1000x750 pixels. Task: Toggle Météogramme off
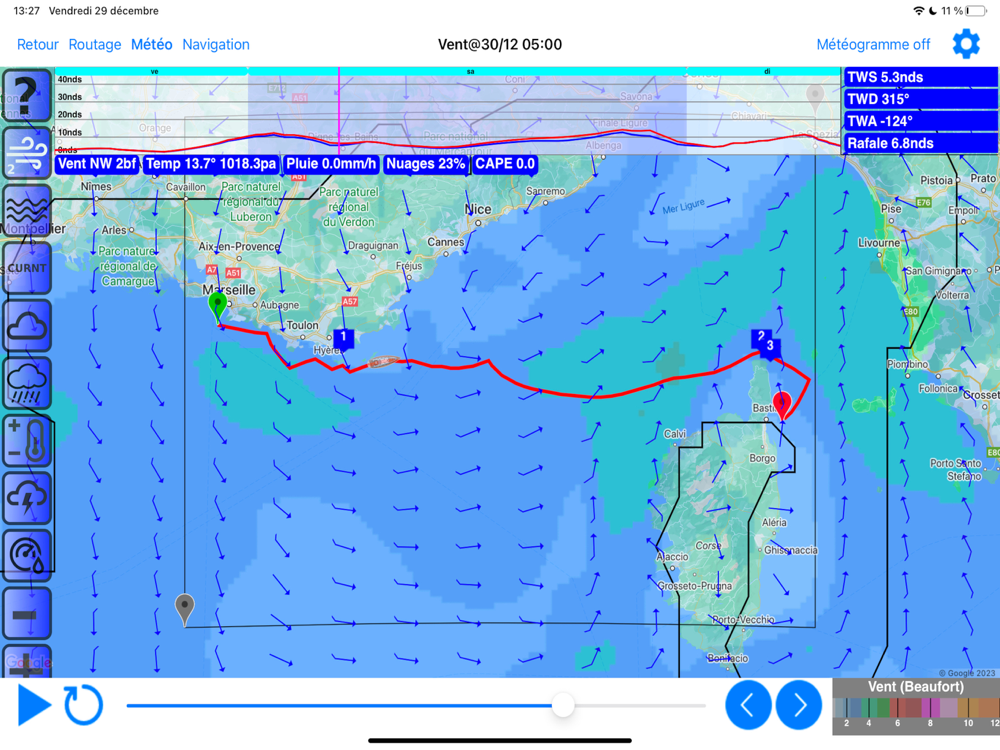pyautogui.click(x=873, y=45)
